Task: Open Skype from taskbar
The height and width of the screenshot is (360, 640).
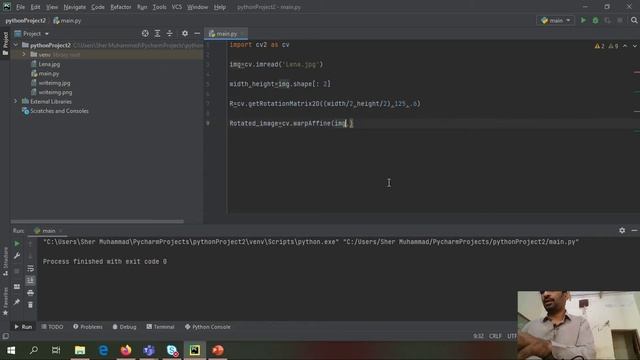Action: coord(172,350)
